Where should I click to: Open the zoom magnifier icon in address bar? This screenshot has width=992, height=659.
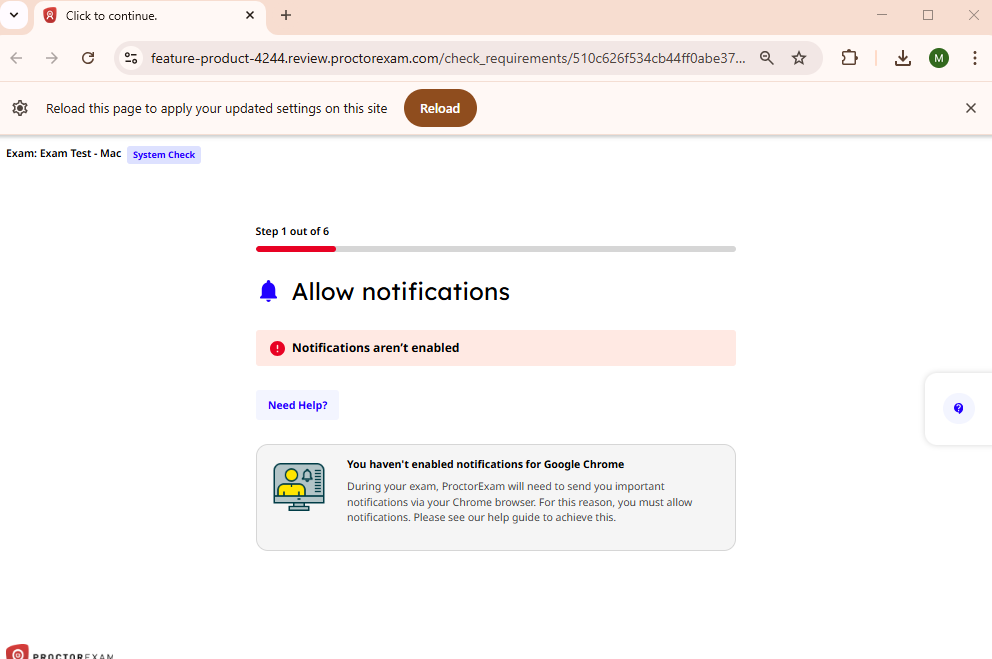click(x=767, y=58)
